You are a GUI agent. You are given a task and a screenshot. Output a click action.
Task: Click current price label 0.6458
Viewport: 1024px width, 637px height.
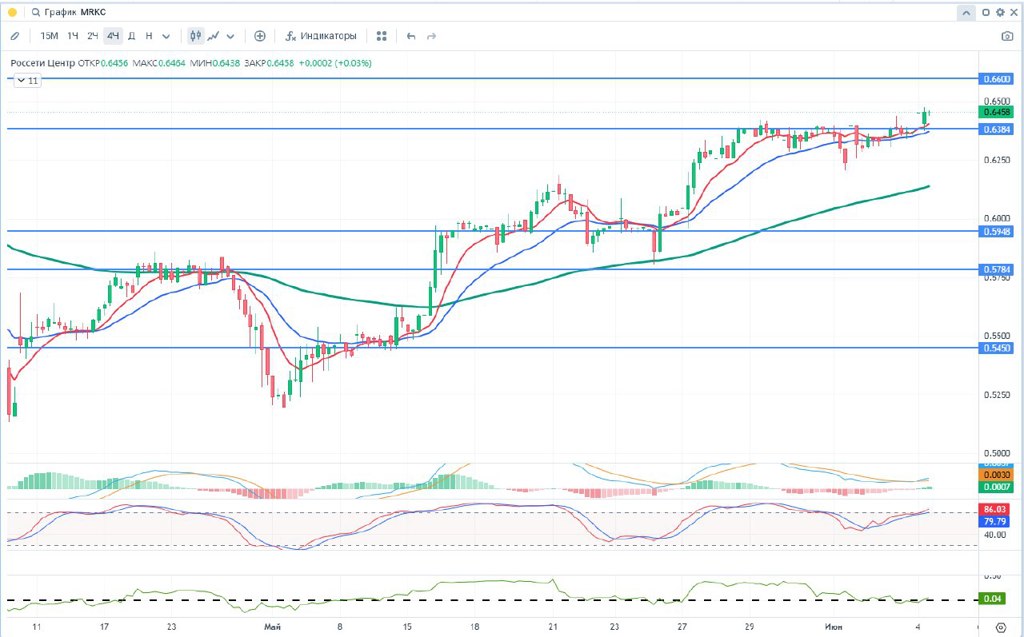click(997, 112)
